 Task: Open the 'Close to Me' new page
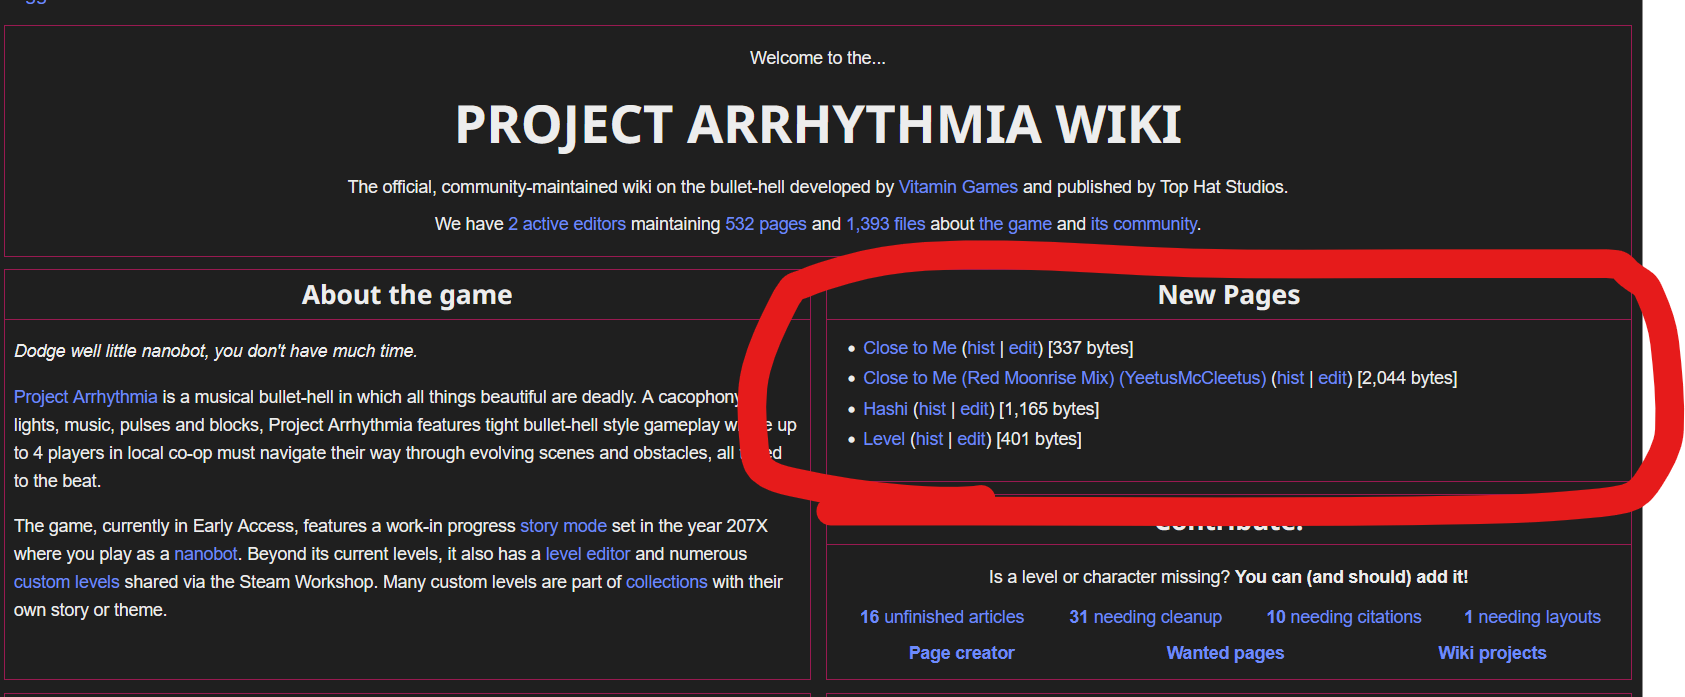coord(909,348)
